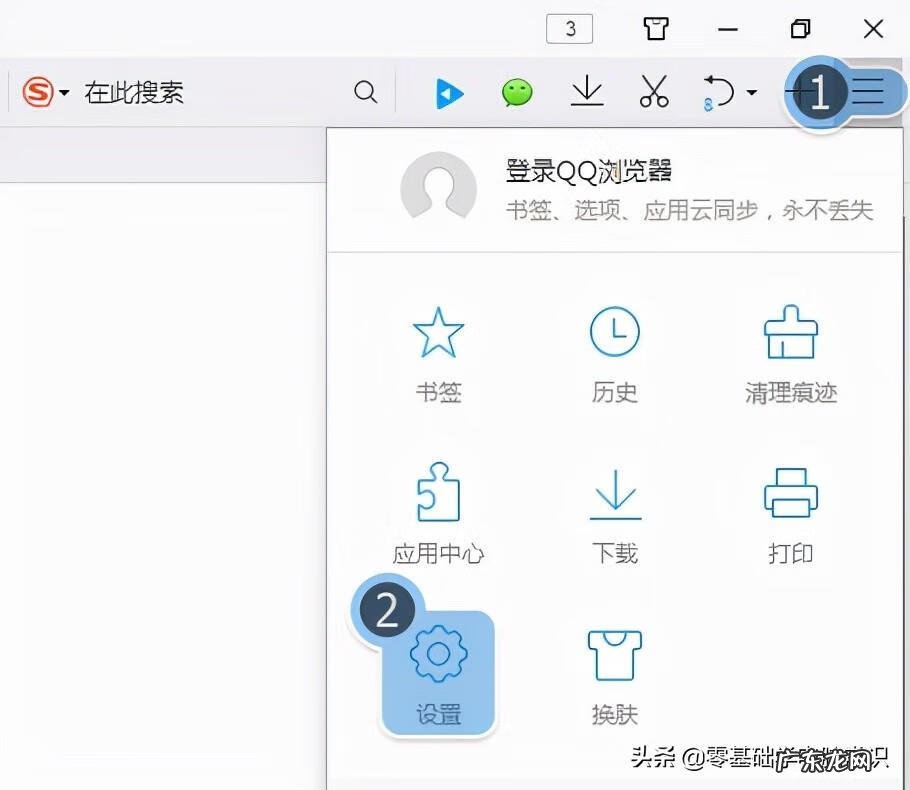
Task: Open the Sogou search engine dropdown
Action: (x=46, y=93)
